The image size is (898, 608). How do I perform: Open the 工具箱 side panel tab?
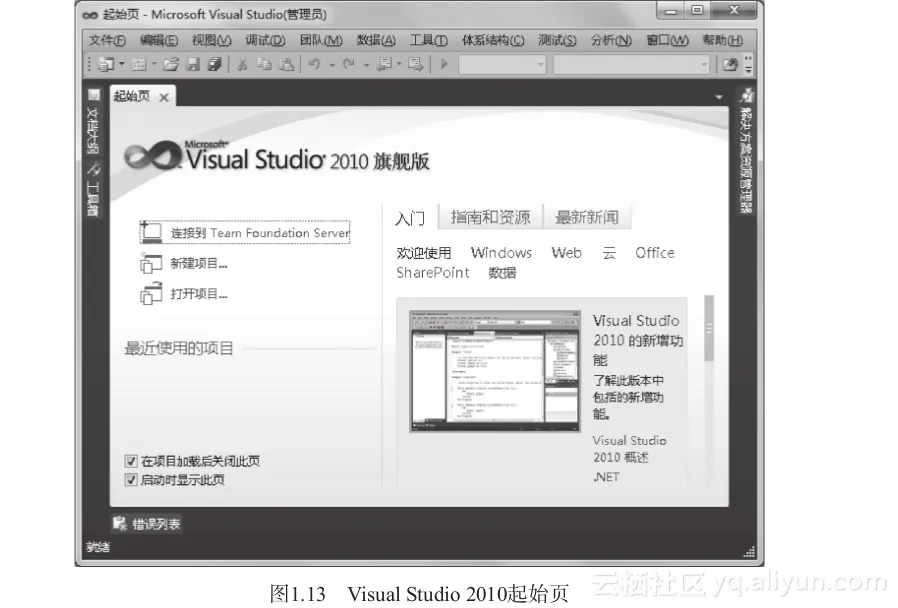[93, 189]
